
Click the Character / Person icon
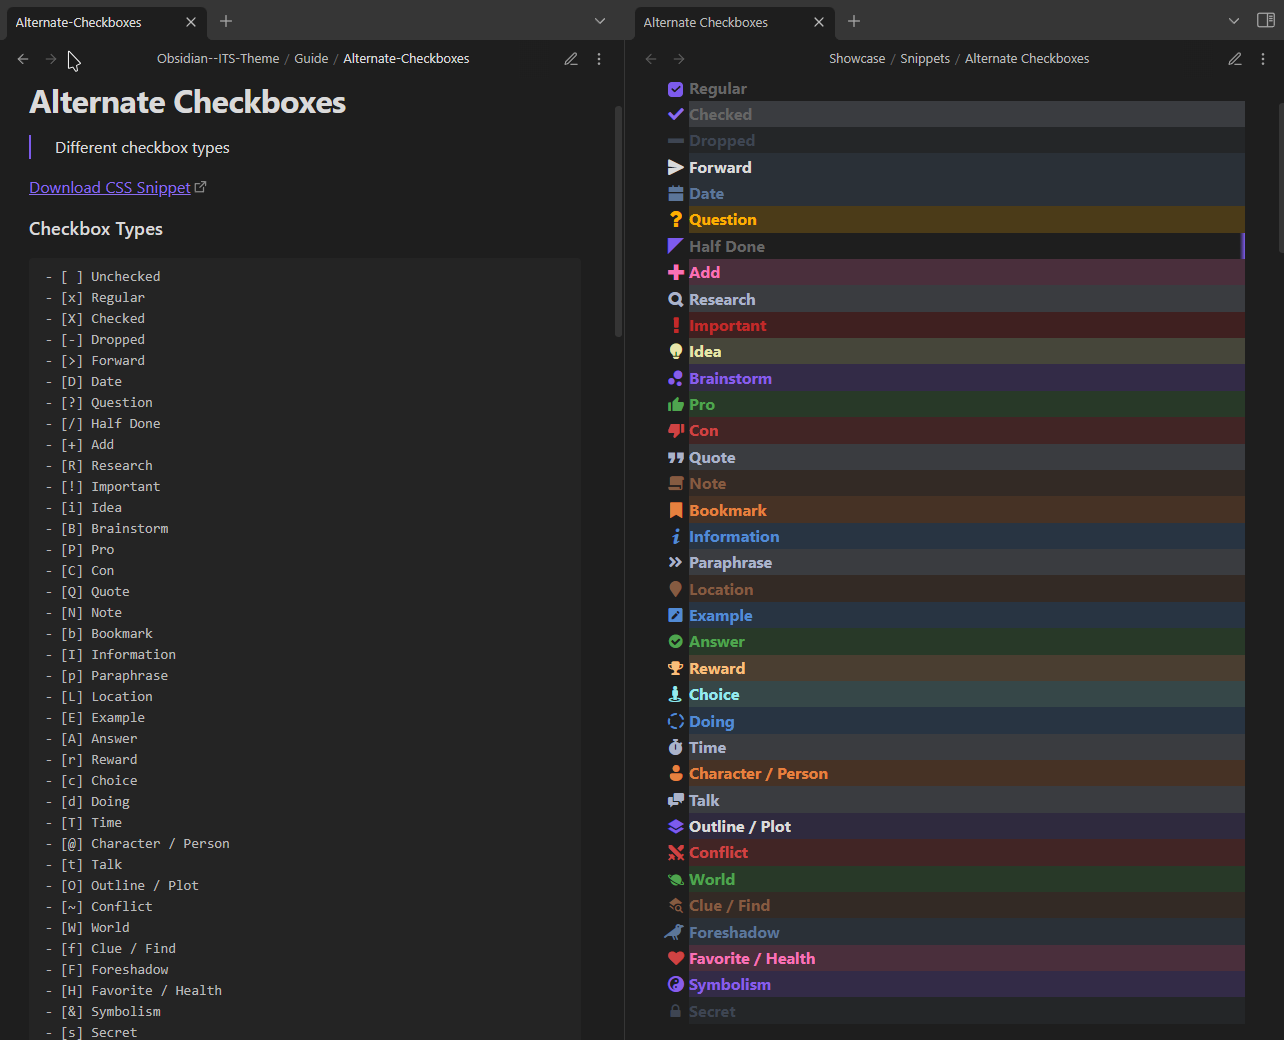[x=676, y=774]
